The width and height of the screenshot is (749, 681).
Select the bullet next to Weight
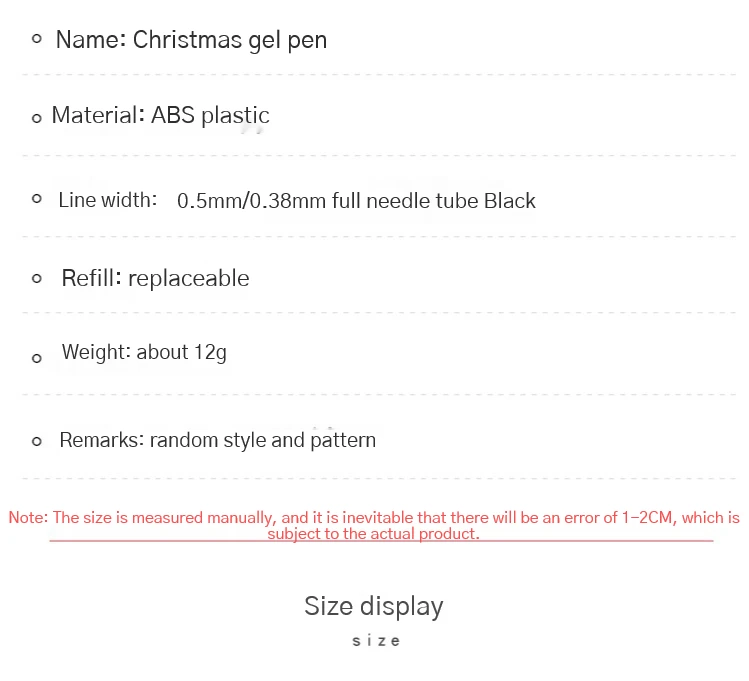point(37,358)
